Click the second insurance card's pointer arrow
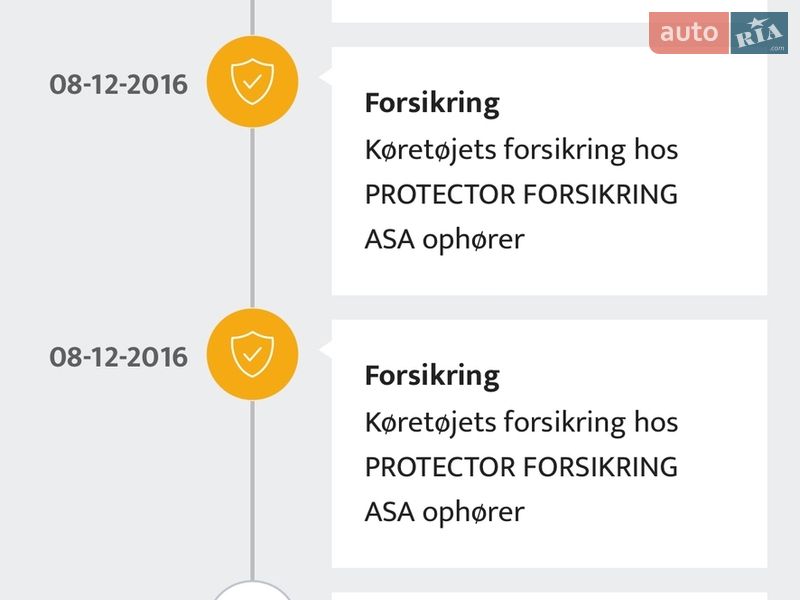The image size is (800, 600). coord(325,350)
